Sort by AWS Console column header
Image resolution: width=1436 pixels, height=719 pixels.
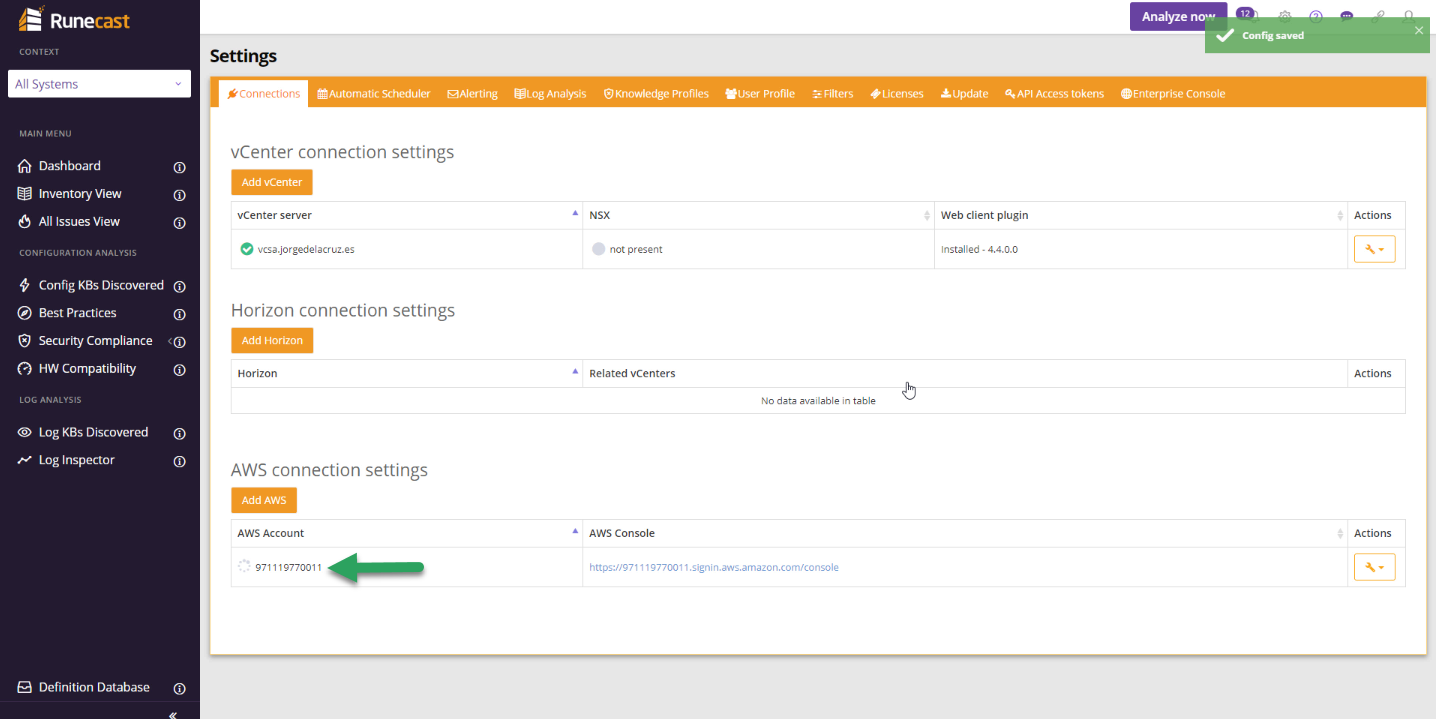[965, 533]
